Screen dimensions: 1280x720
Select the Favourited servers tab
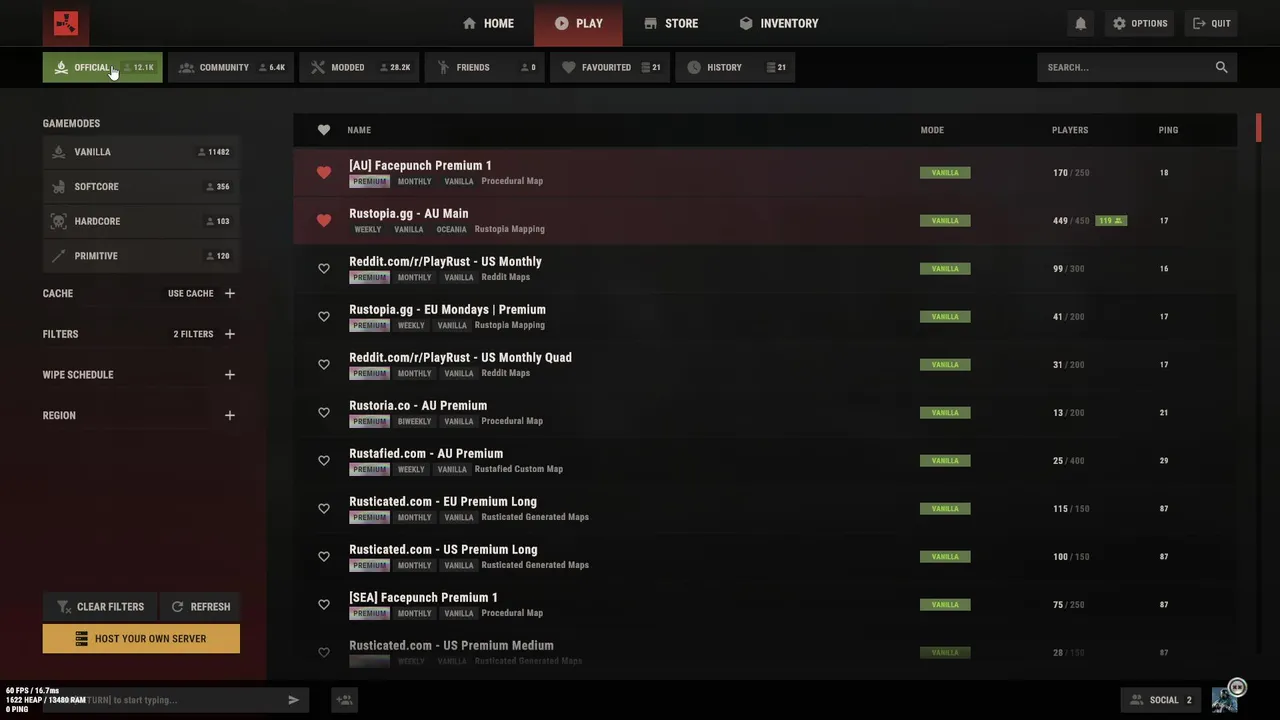tap(610, 67)
